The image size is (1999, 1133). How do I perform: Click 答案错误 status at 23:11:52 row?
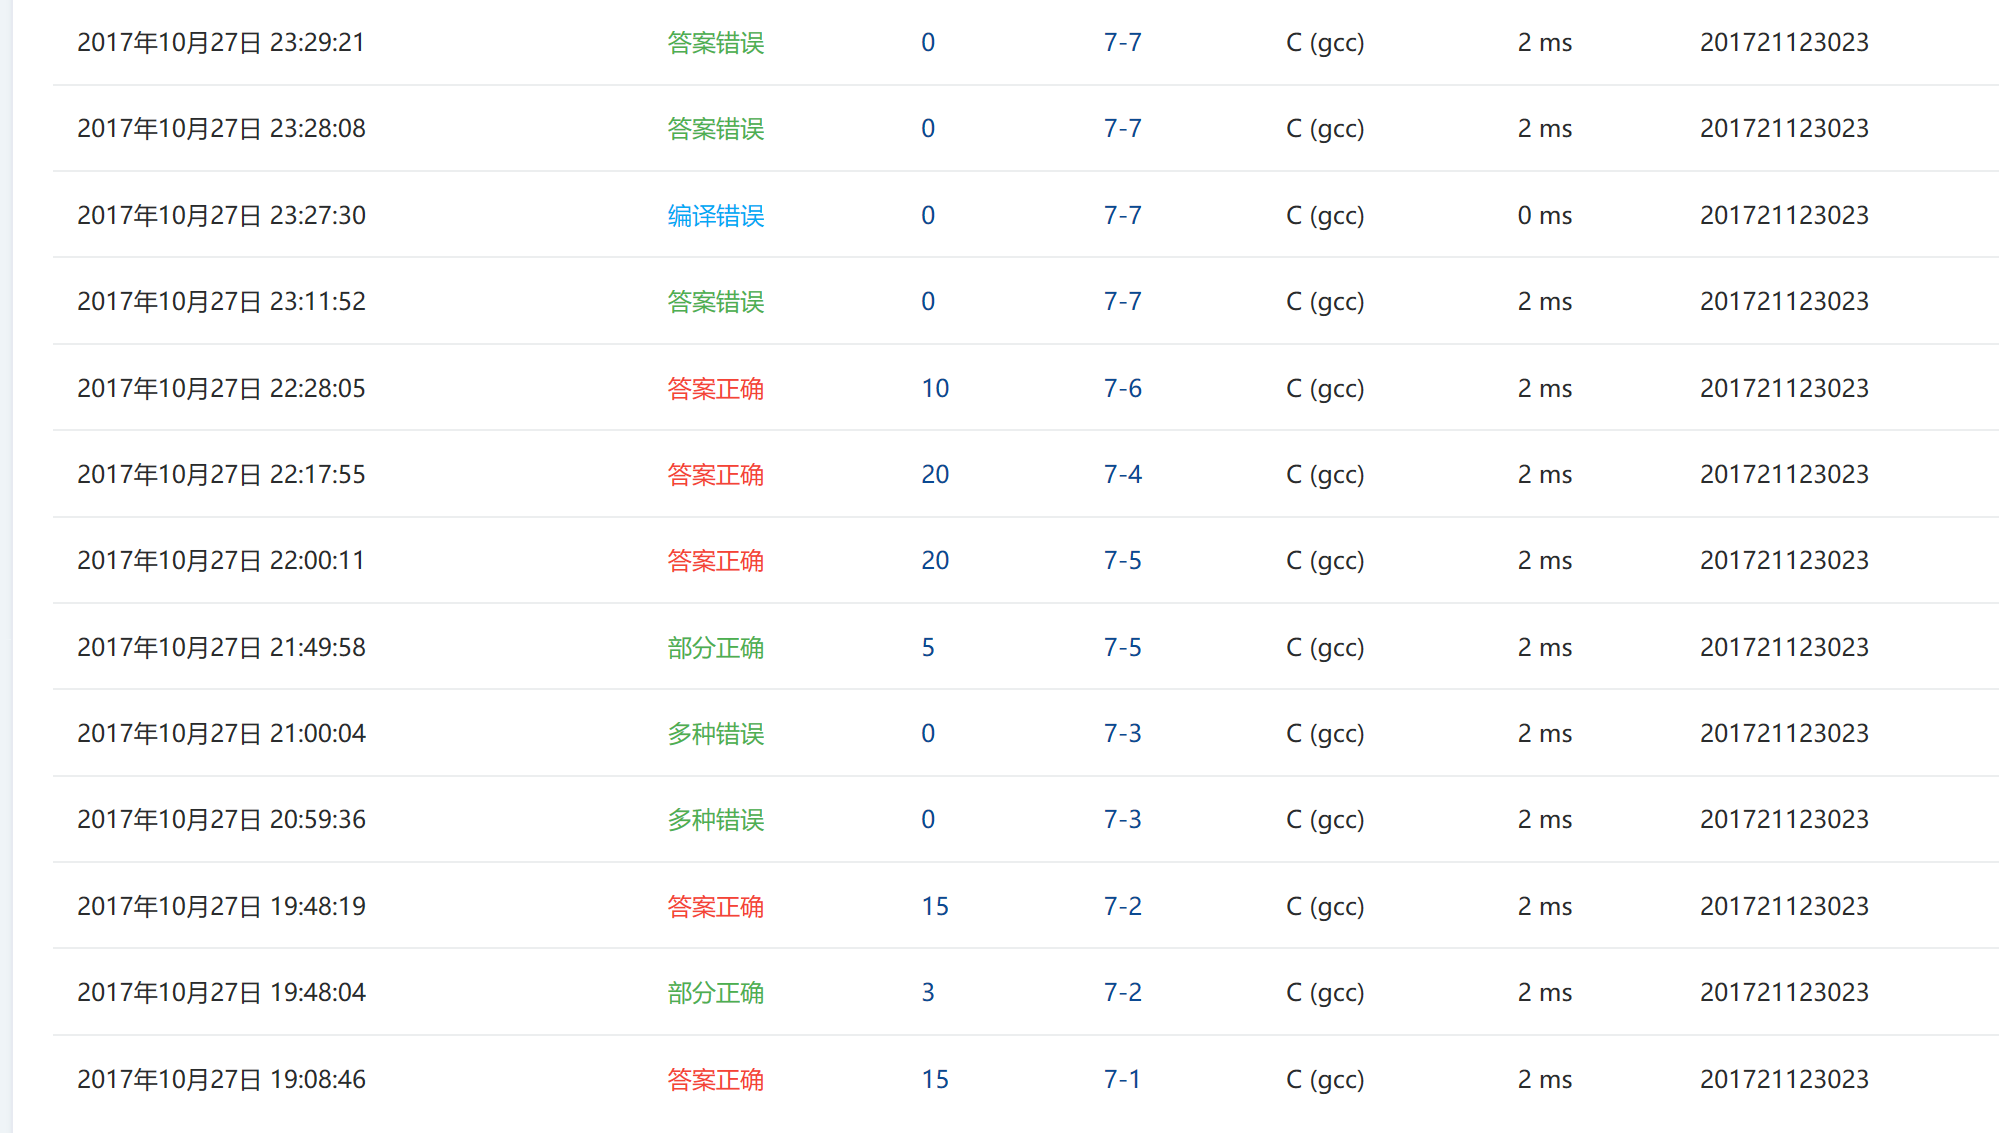point(715,301)
